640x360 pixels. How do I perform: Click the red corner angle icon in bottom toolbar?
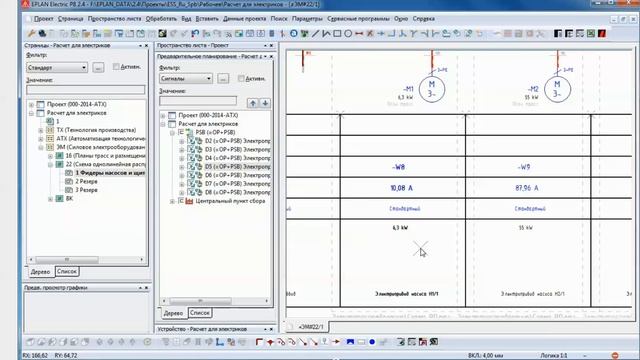[259, 342]
